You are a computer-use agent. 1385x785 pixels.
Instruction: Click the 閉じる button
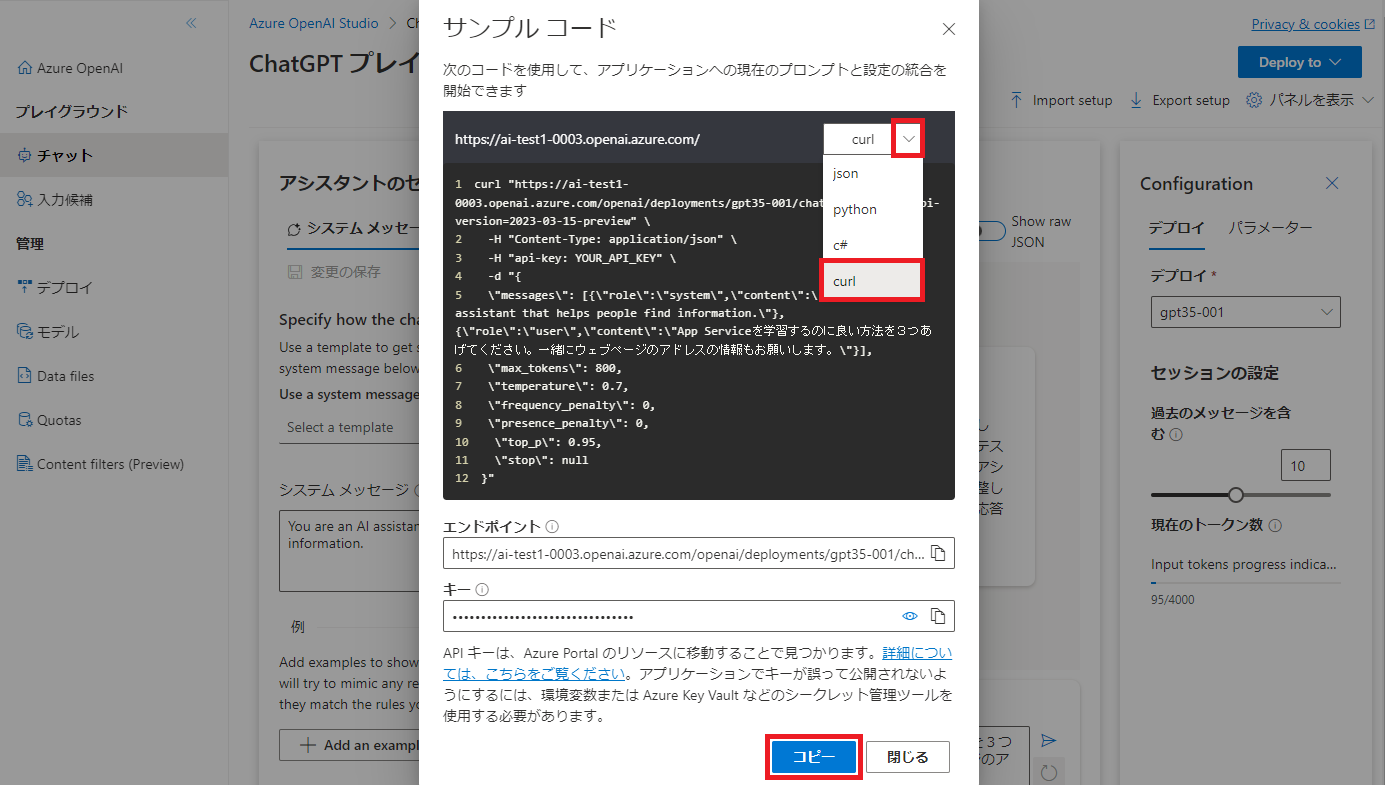908,757
